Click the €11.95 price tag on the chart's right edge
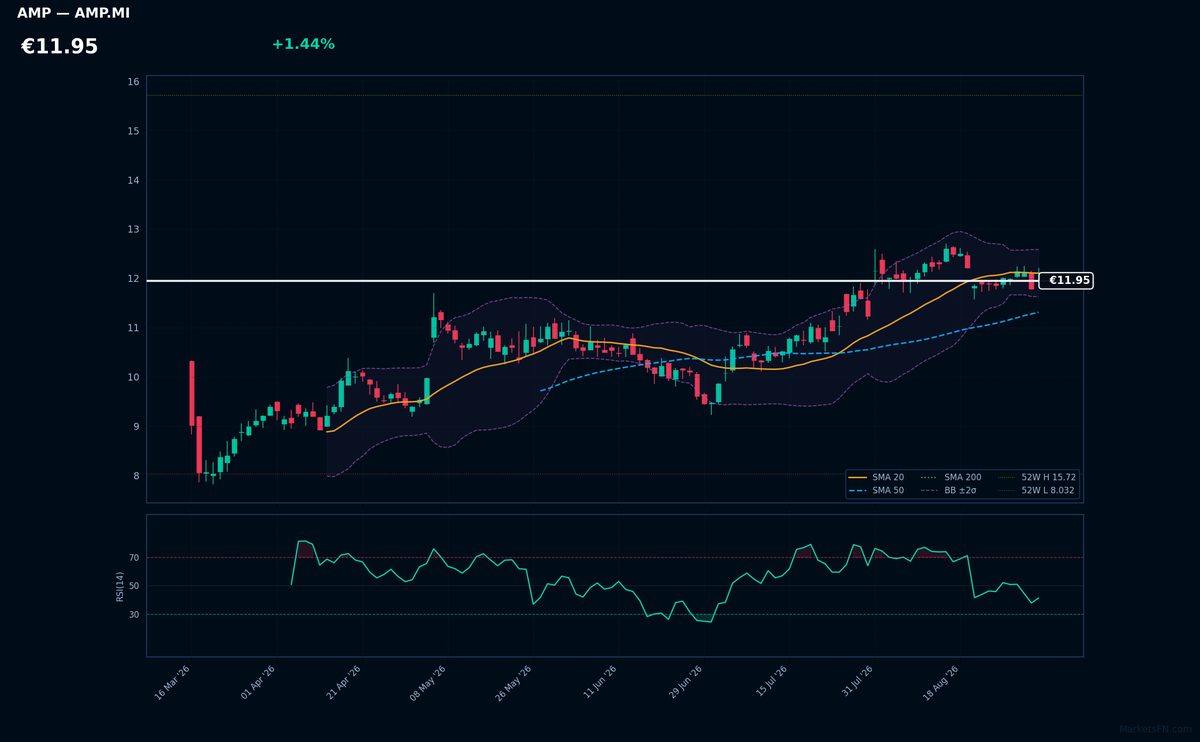Image resolution: width=1200 pixels, height=742 pixels. [1066, 281]
